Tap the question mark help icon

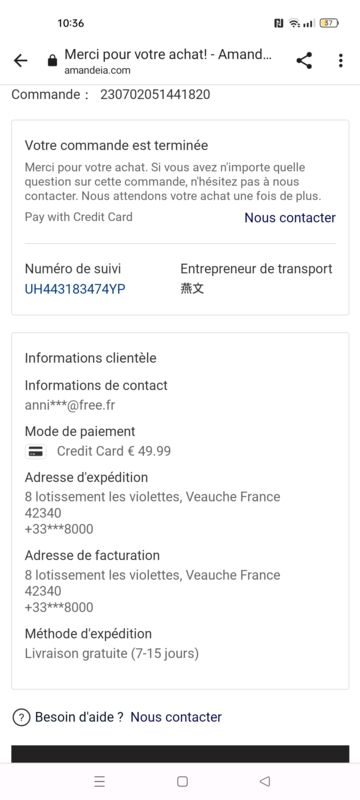click(x=21, y=717)
